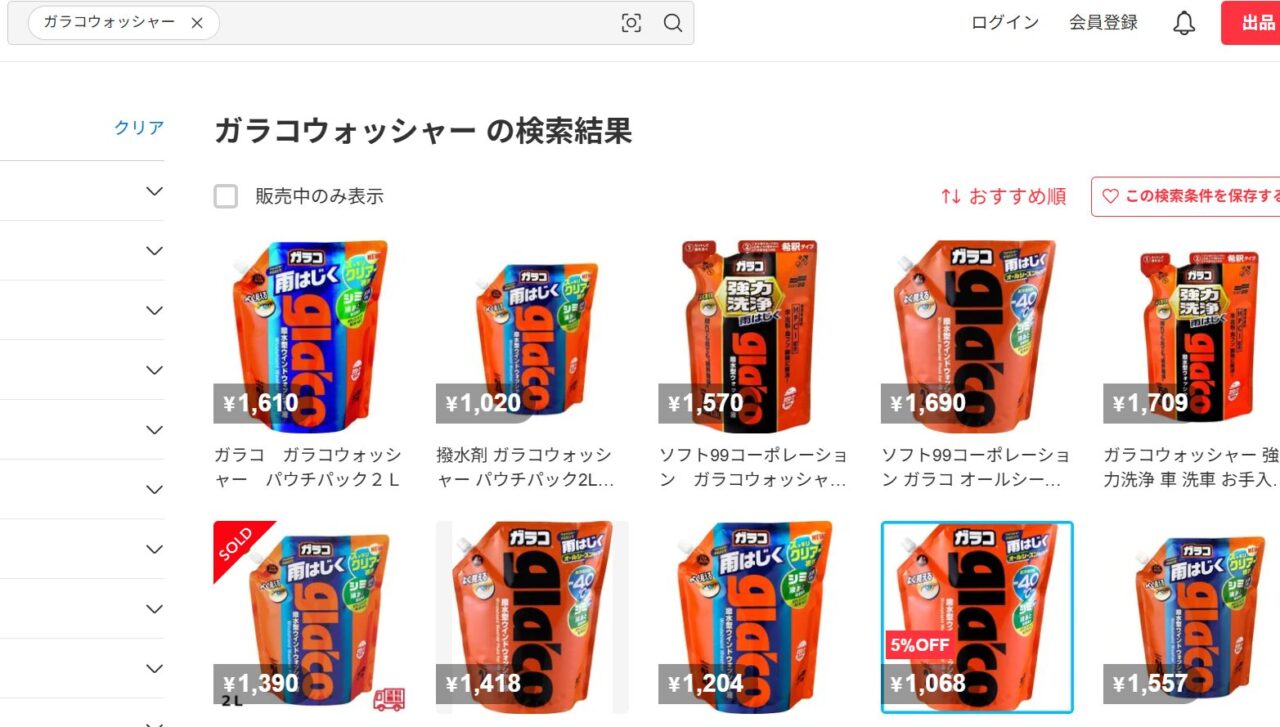Screen dimensions: 1280x727
Task: Go to 会員登録
Action: coord(1104,23)
